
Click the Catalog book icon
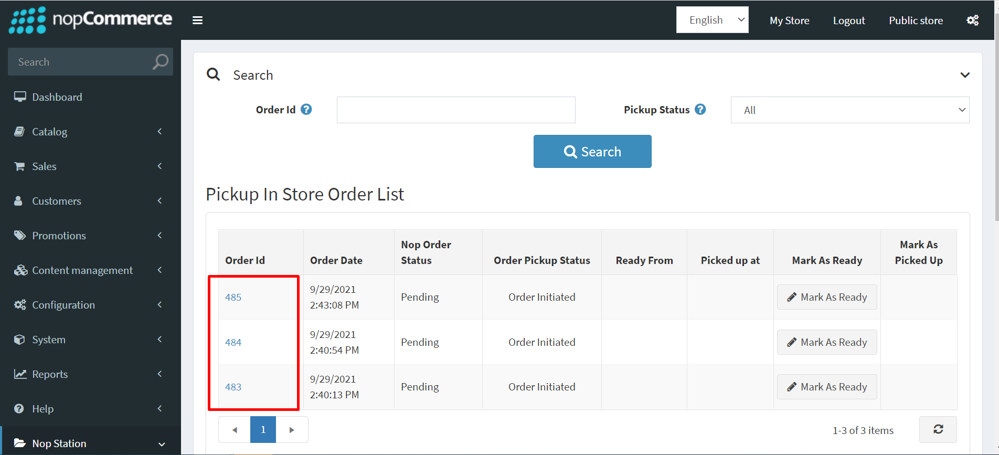pos(20,132)
